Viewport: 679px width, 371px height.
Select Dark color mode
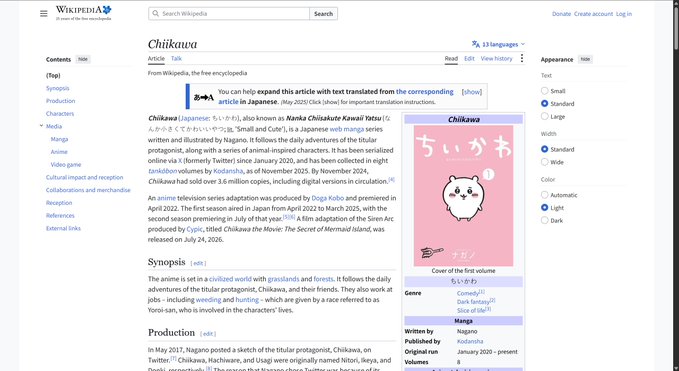click(545, 220)
